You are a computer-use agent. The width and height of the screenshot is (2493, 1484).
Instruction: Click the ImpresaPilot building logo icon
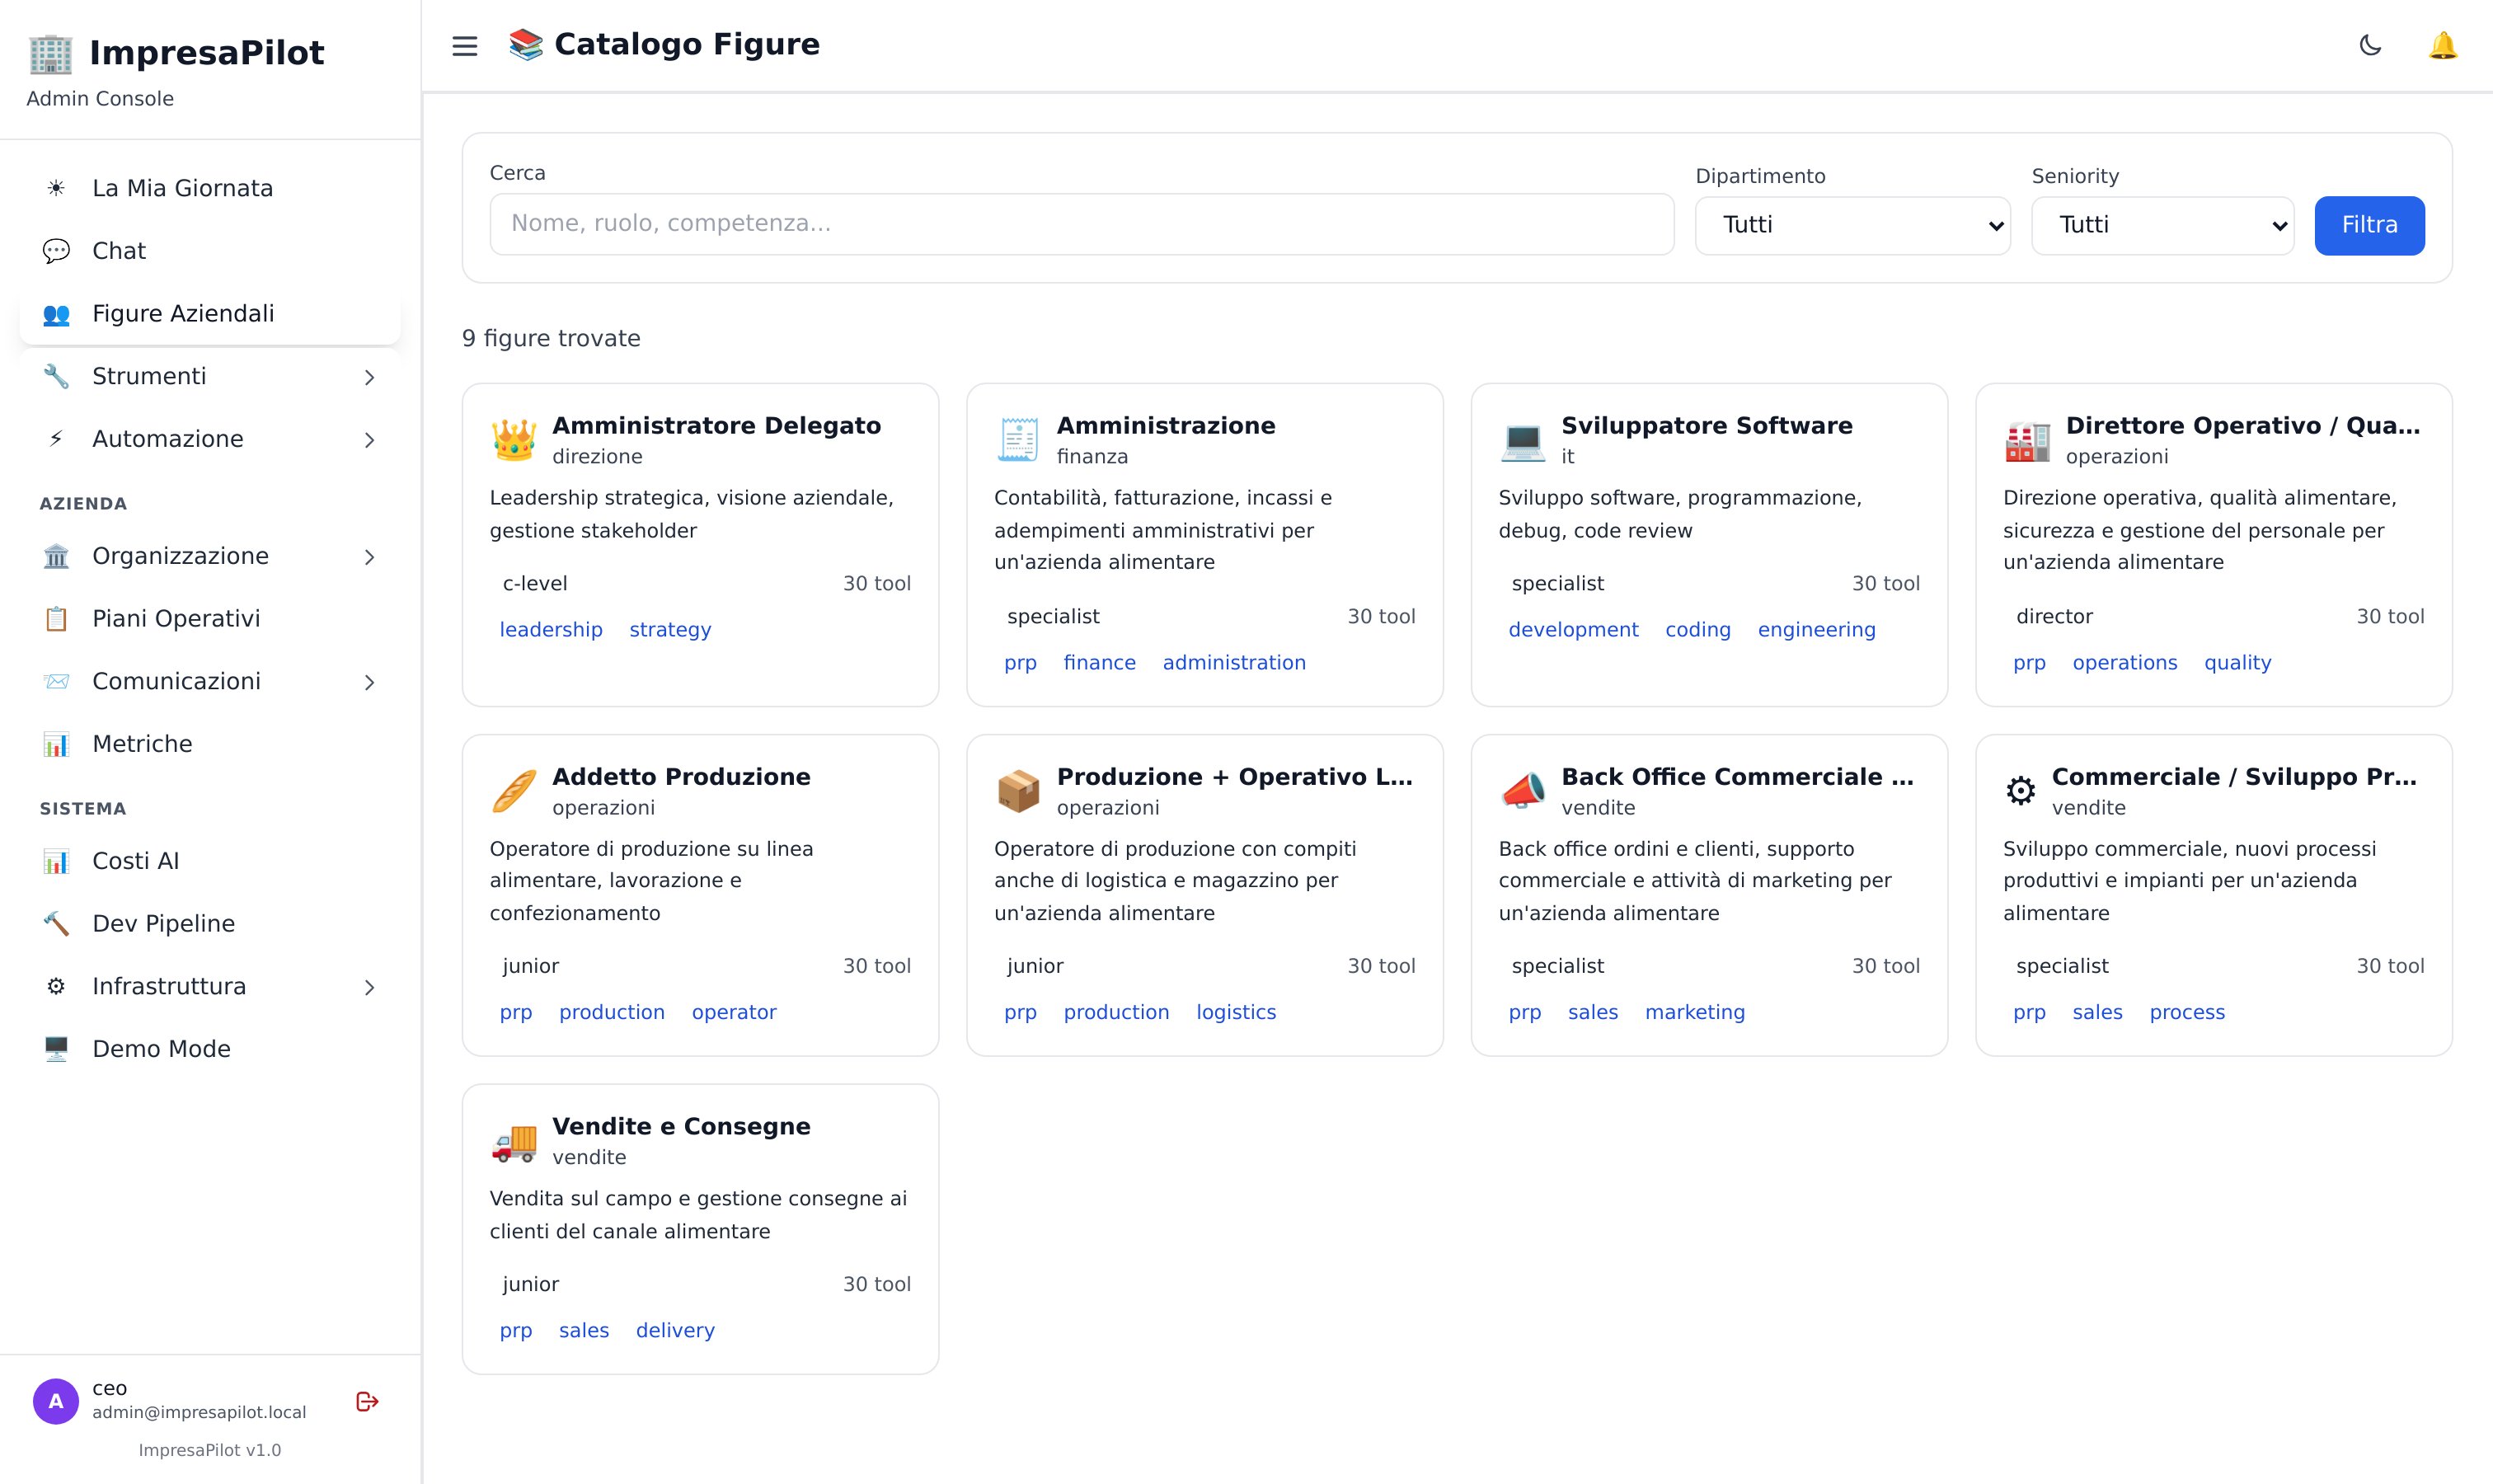pos(50,53)
